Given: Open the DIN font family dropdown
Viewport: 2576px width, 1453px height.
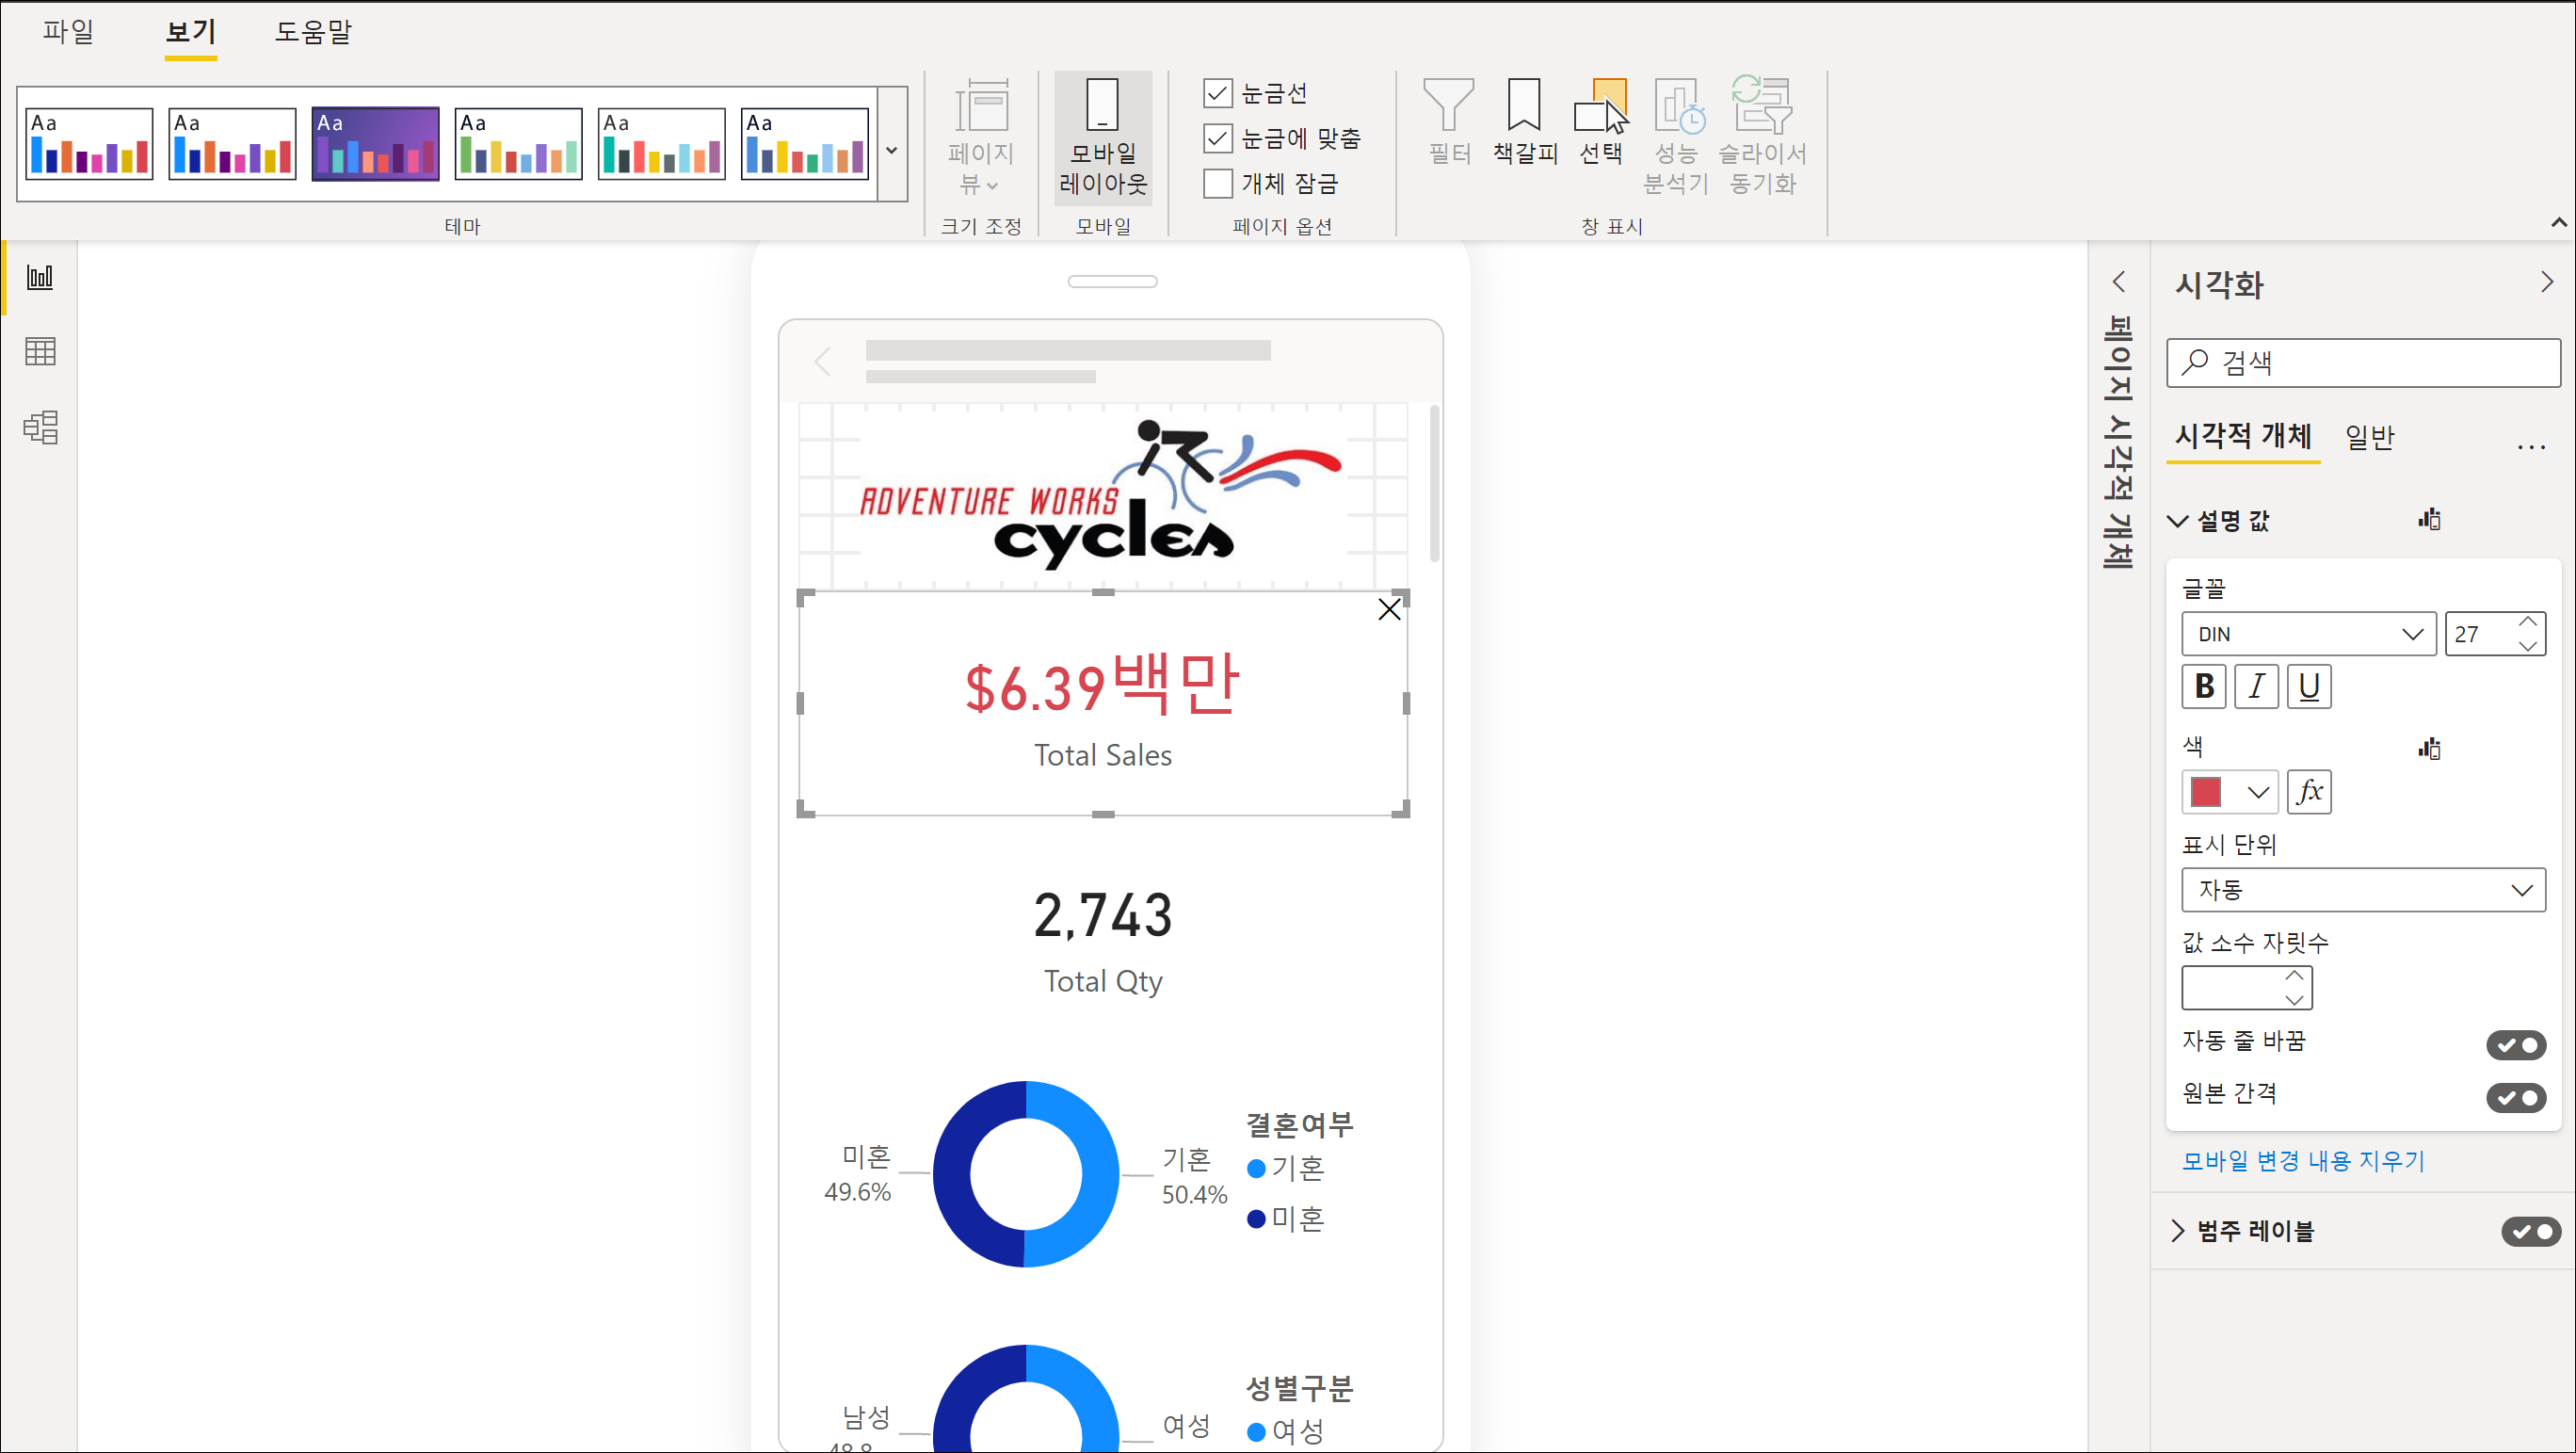Looking at the screenshot, I should click(x=2309, y=634).
